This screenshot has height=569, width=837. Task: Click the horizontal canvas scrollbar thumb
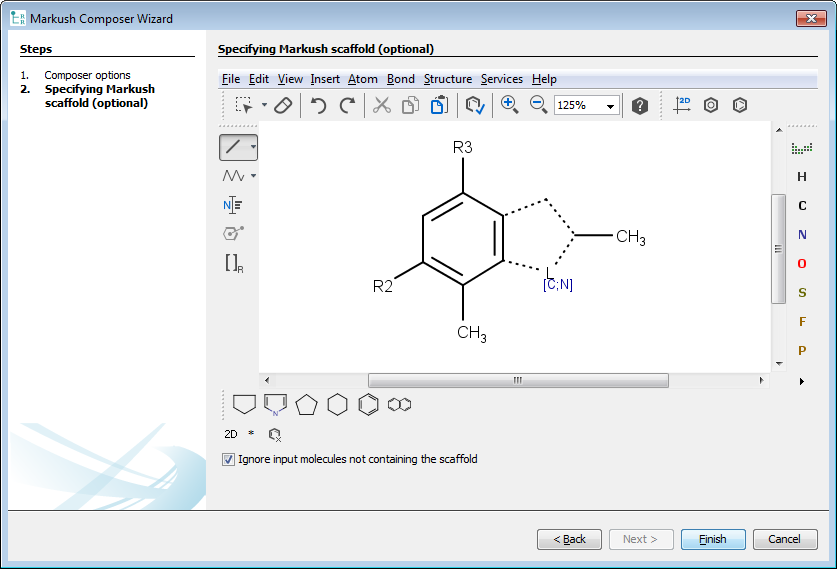[x=518, y=380]
